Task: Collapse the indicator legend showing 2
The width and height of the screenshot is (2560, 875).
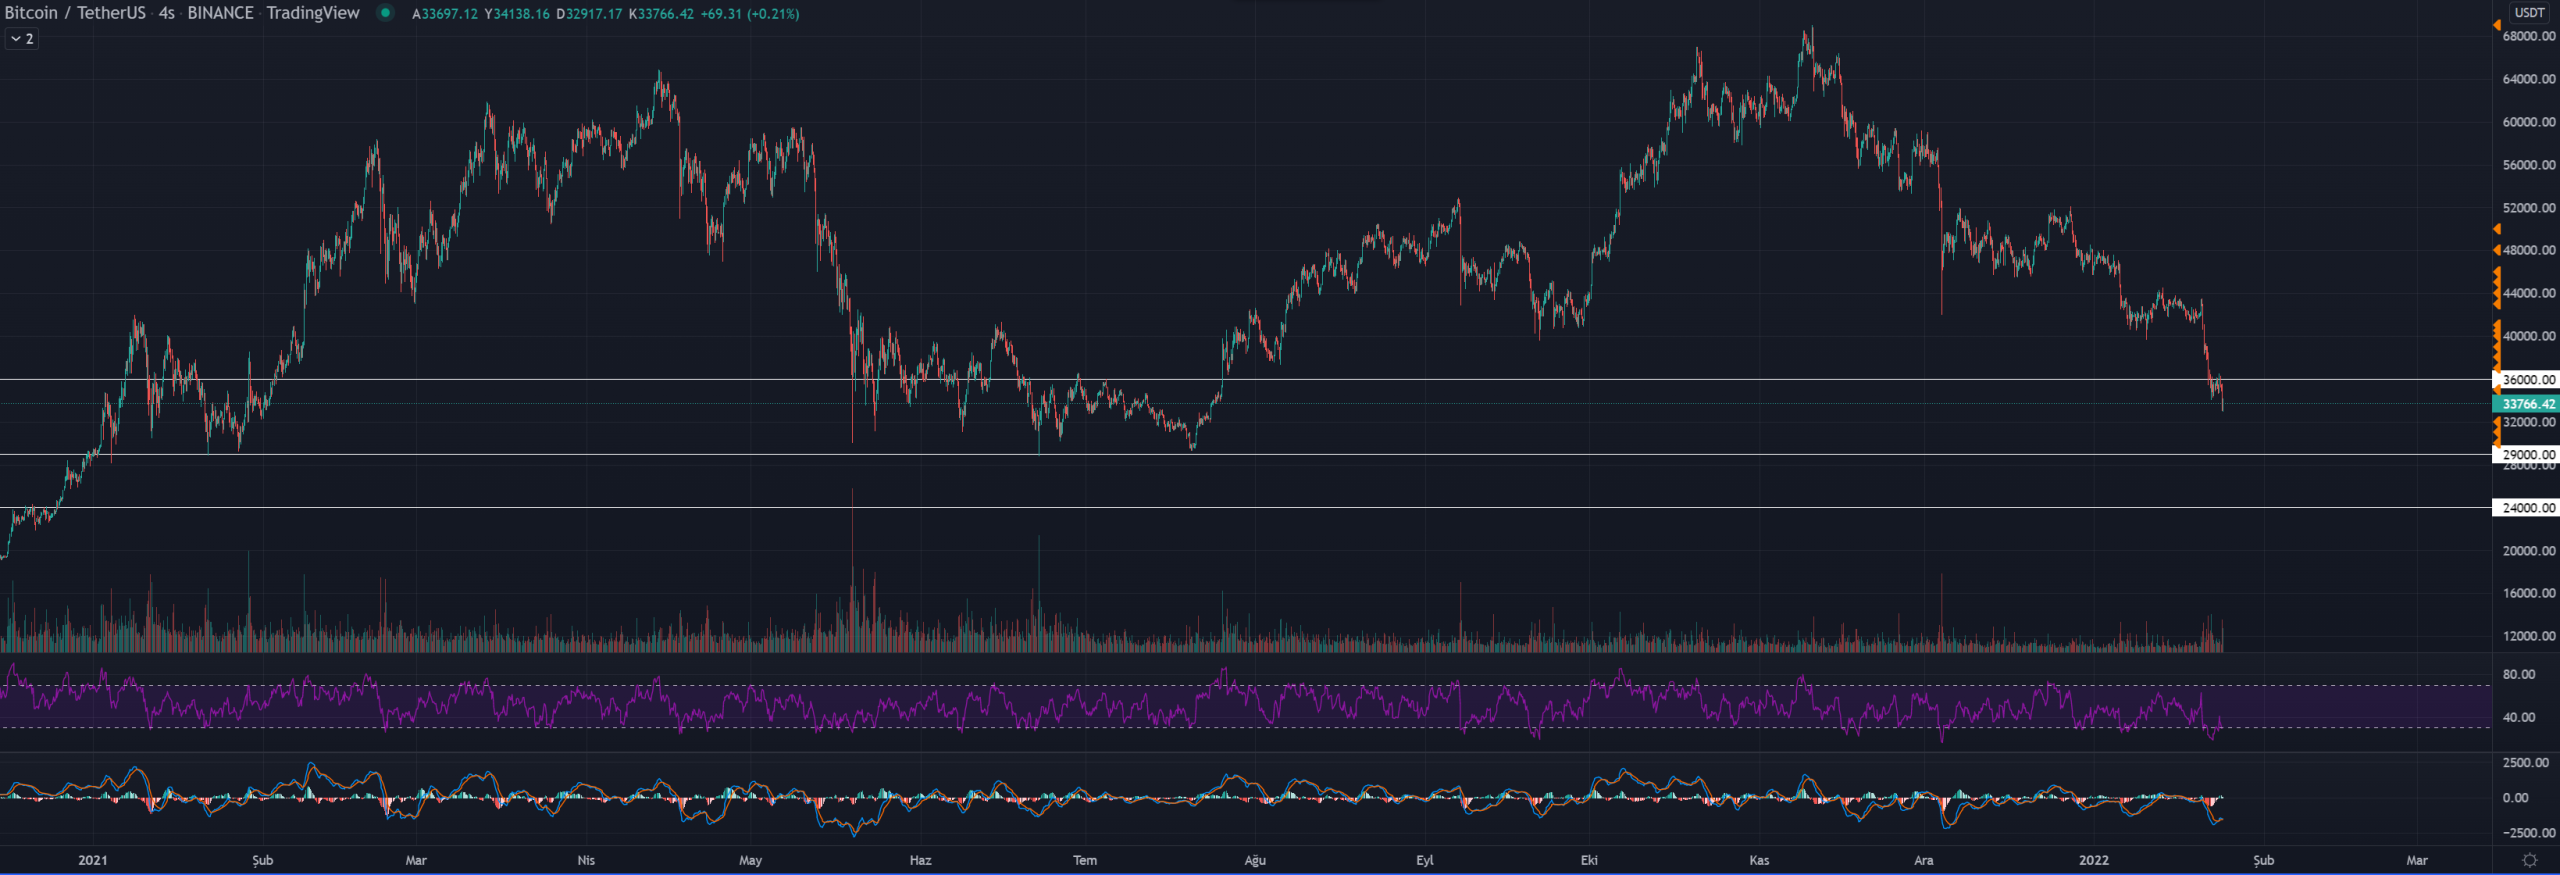Action: 22,39
